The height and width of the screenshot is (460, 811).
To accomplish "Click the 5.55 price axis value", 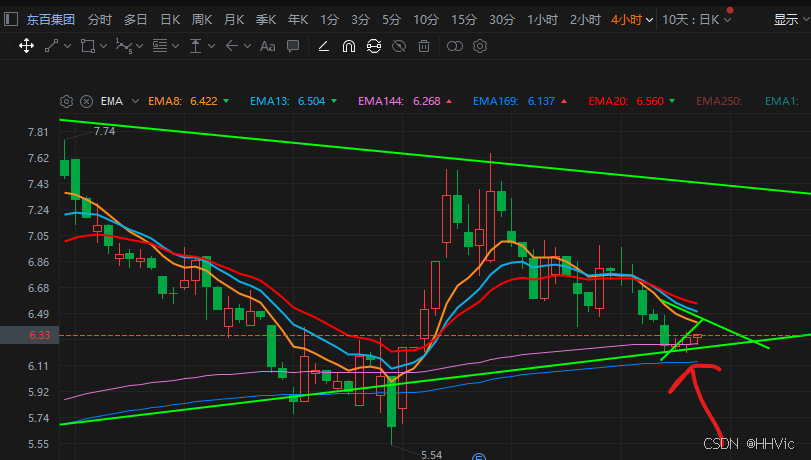I will pyautogui.click(x=38, y=444).
